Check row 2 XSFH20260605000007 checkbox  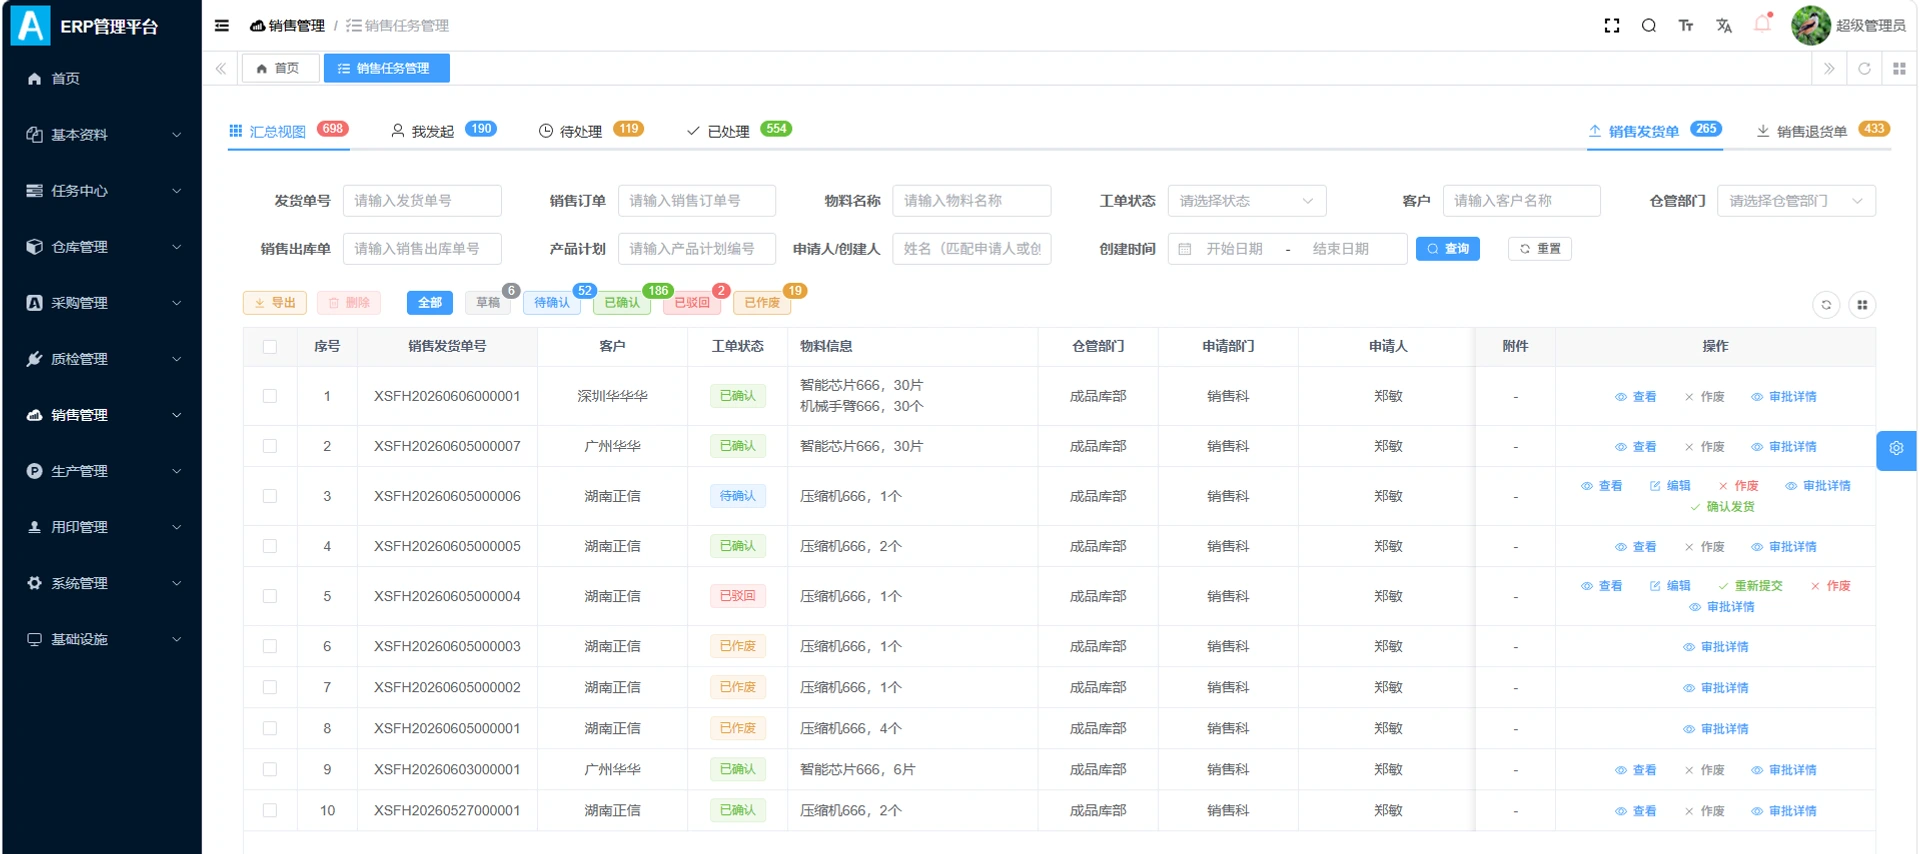tap(270, 447)
